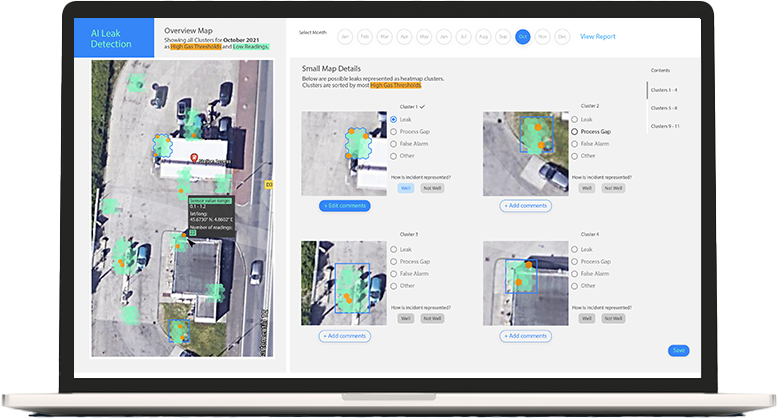
Task: Select Process Gap for Cluster 3
Action: point(393,262)
